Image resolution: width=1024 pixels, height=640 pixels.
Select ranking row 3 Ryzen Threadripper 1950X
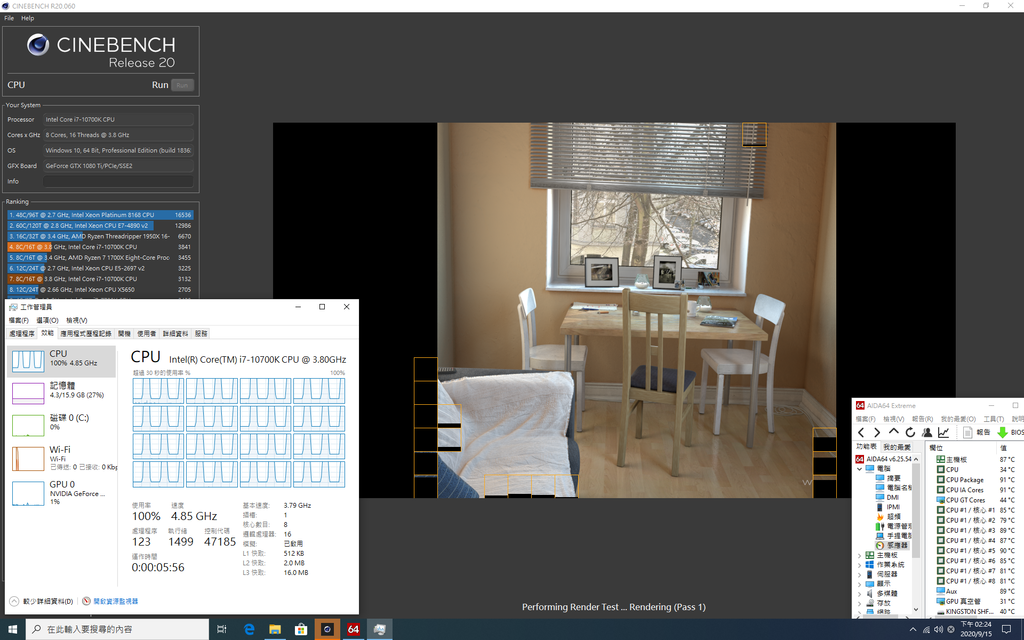coord(100,236)
